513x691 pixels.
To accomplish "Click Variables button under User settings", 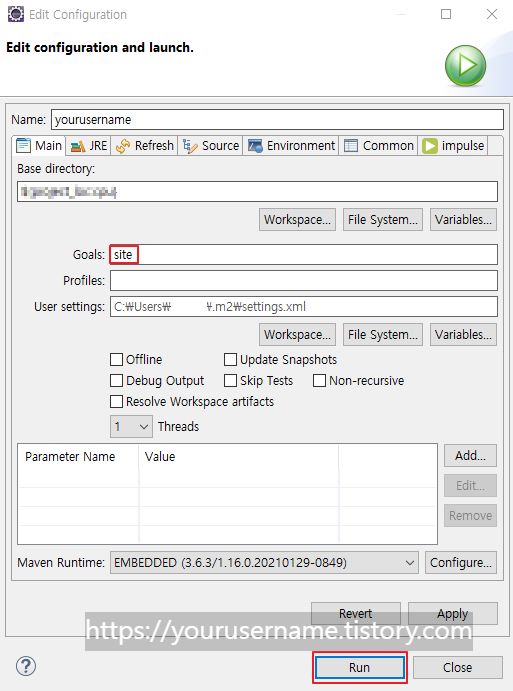I will [x=463, y=334].
